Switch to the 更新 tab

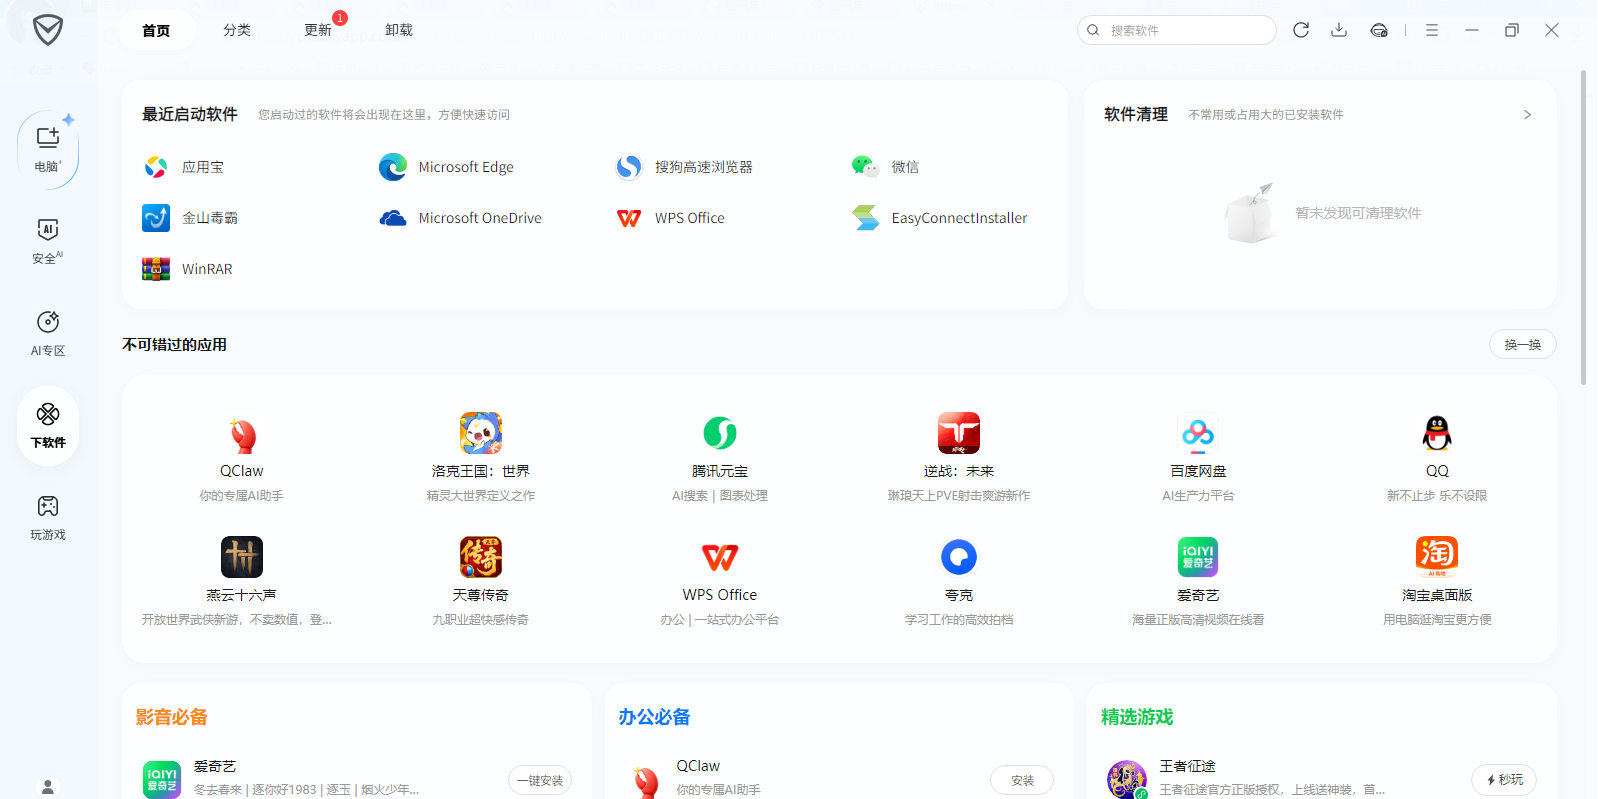click(318, 30)
